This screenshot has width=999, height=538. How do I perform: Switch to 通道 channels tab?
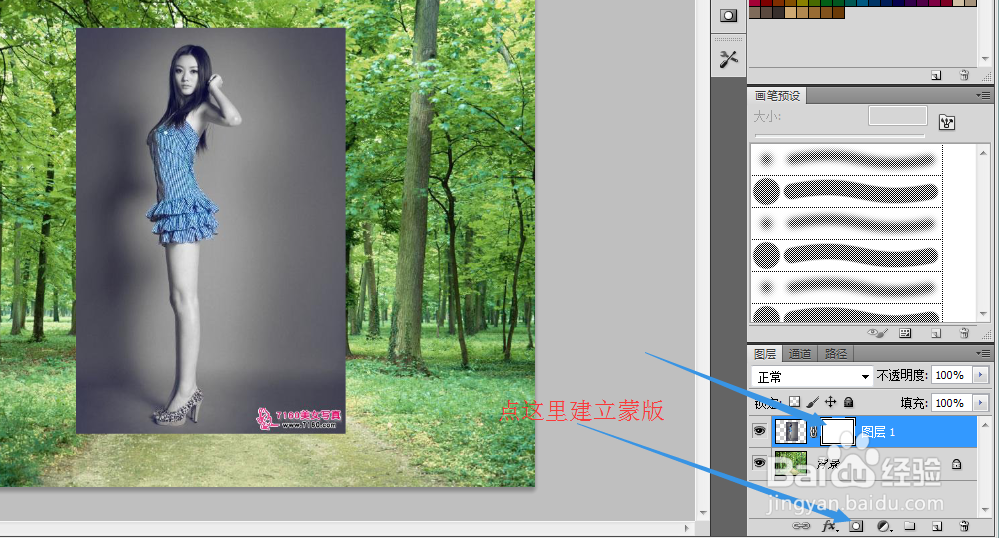click(800, 354)
